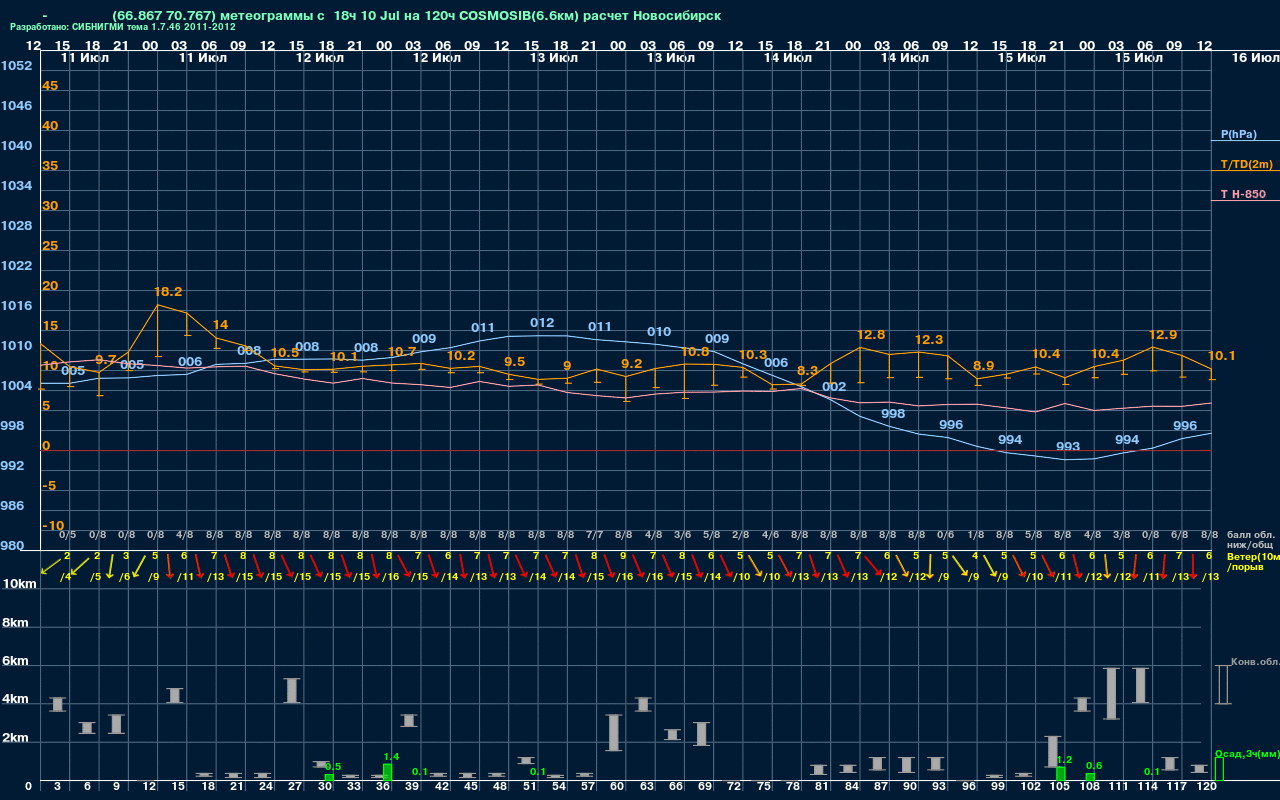The height and width of the screenshot is (800, 1280).
Task: Click the -10 temperature axis label
Action: click(54, 526)
